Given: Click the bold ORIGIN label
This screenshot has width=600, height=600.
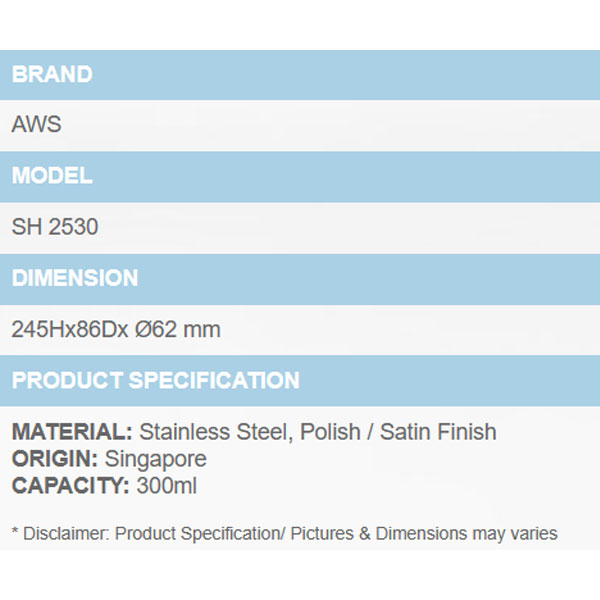Looking at the screenshot, I should coord(52,460).
